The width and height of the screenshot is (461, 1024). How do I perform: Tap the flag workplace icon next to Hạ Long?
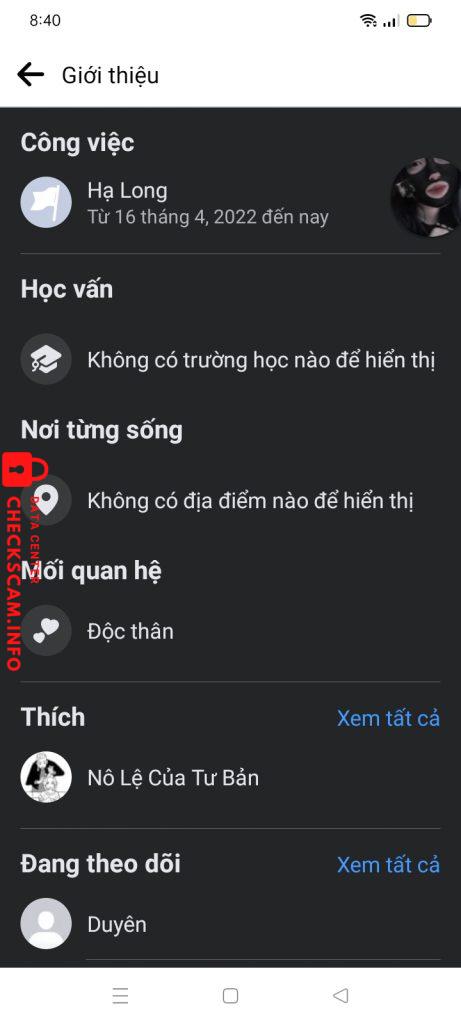pos(46,202)
